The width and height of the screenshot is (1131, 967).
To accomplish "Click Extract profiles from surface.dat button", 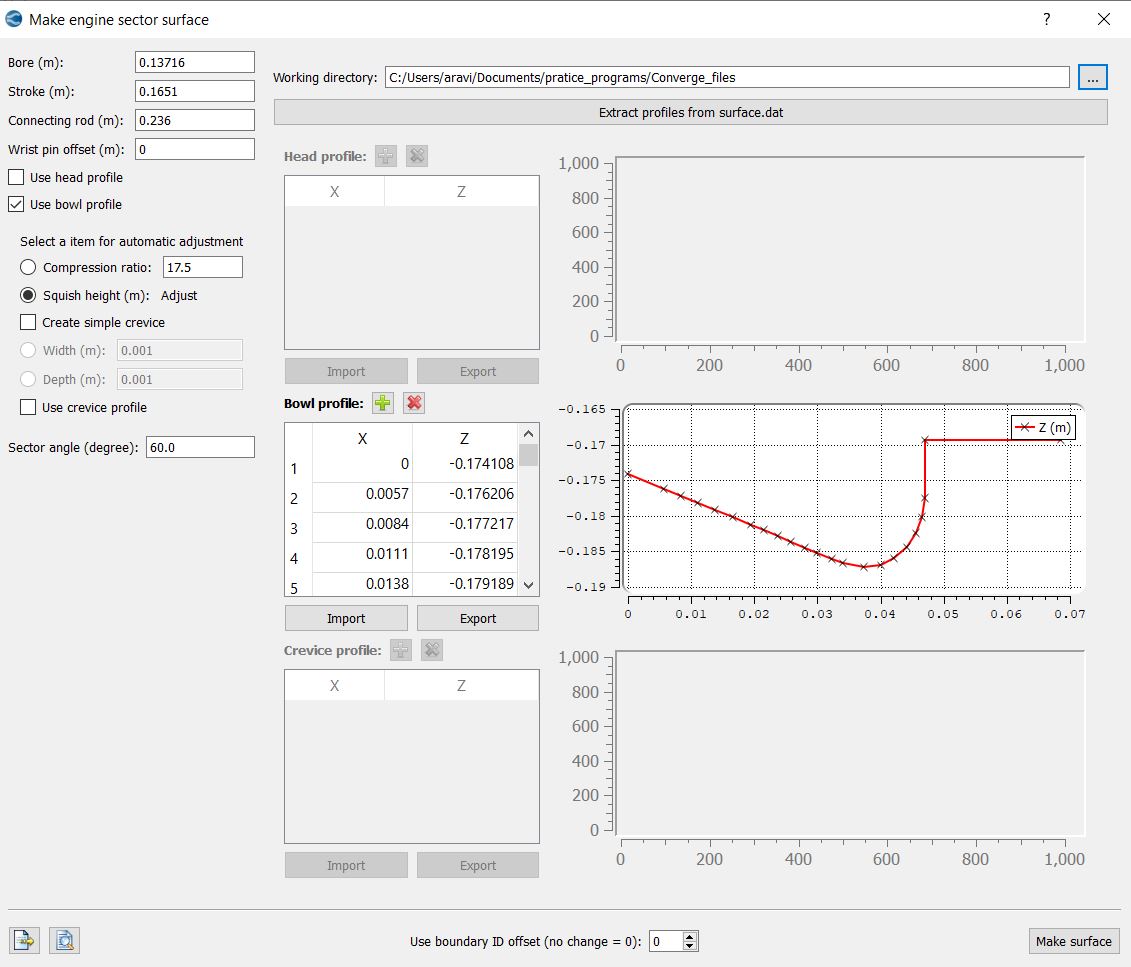I will pyautogui.click(x=690, y=112).
